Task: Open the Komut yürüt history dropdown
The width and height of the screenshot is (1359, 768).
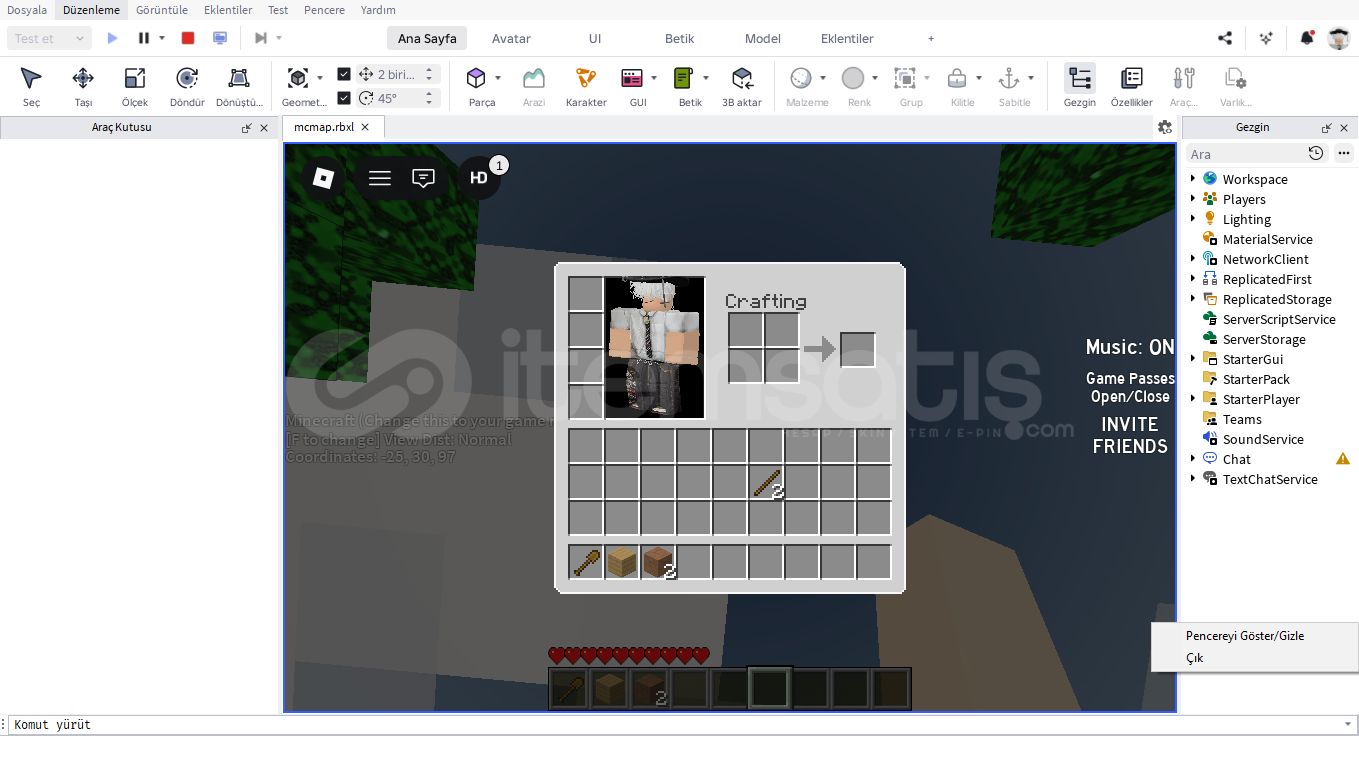Action: [1348, 725]
